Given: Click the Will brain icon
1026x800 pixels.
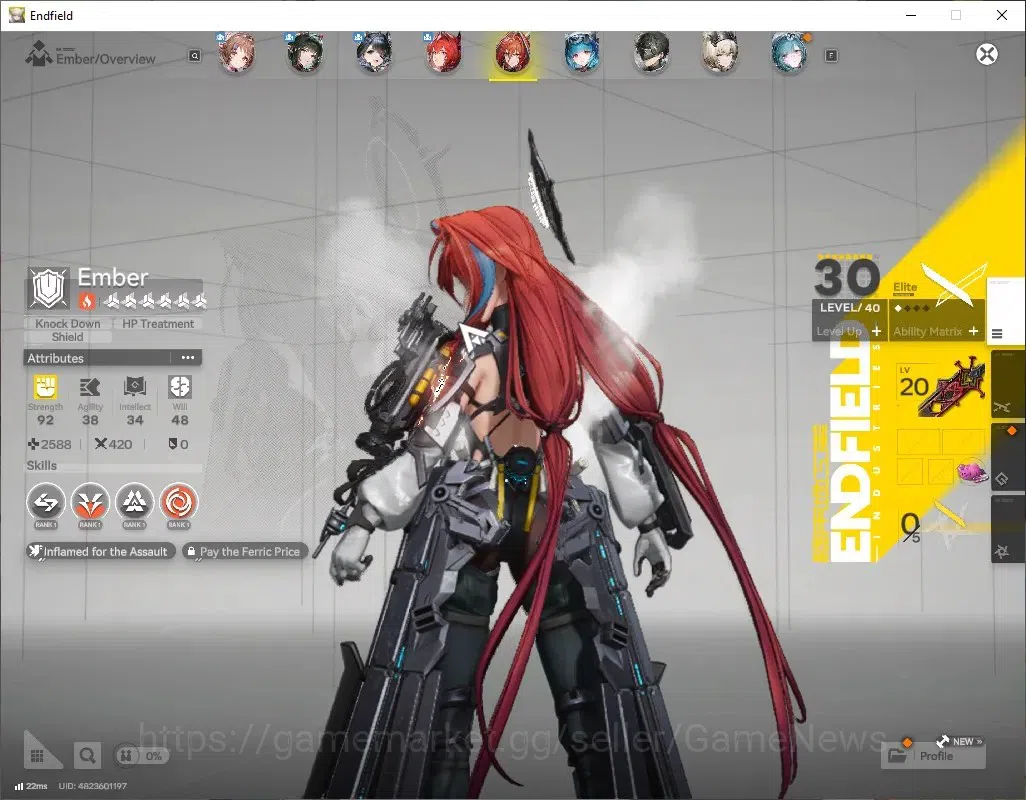Looking at the screenshot, I should point(179,387).
